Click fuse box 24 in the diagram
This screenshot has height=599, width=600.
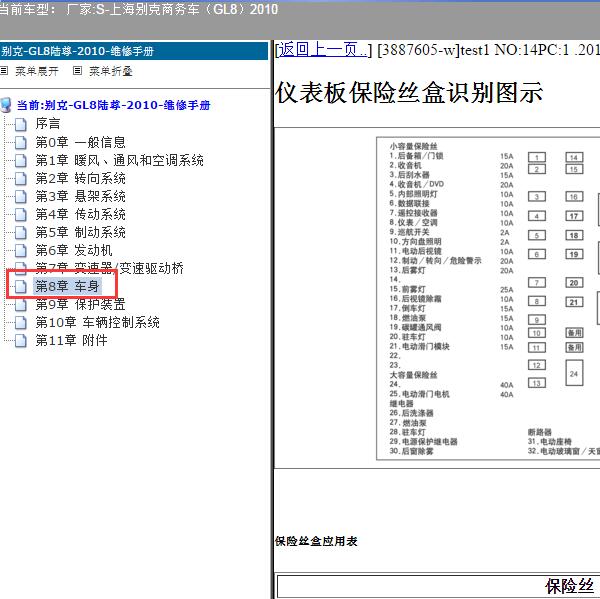574,373
